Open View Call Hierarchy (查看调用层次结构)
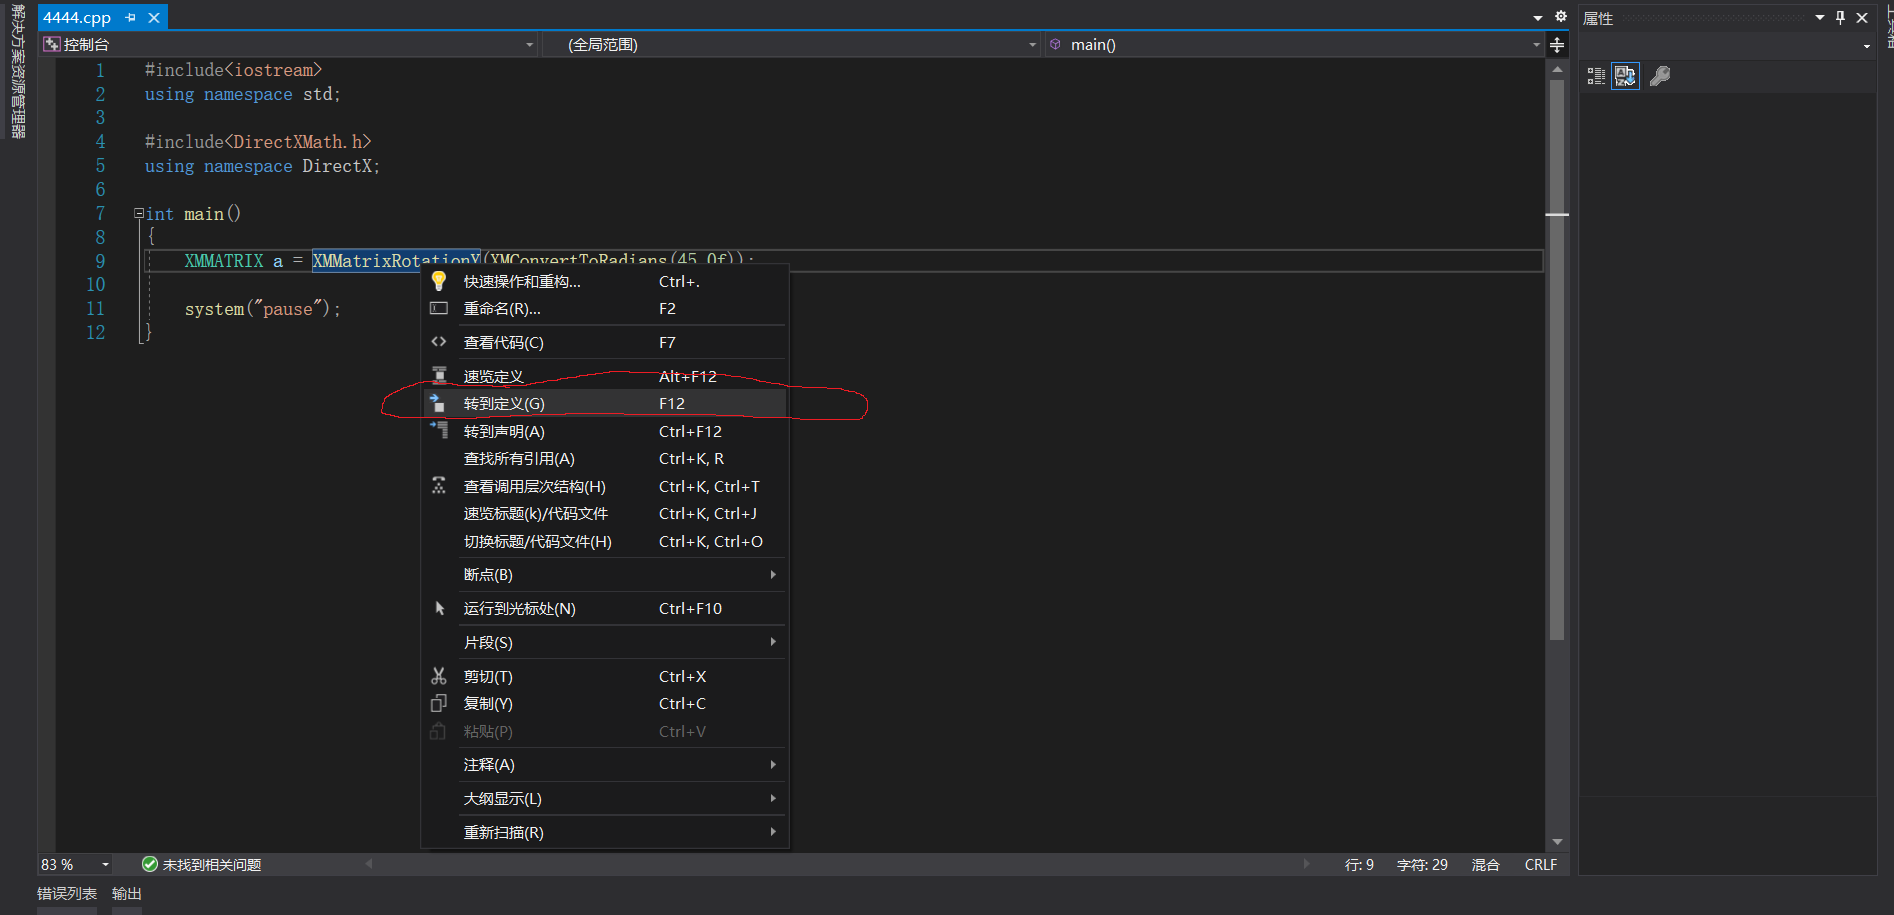This screenshot has width=1894, height=915. coord(605,487)
